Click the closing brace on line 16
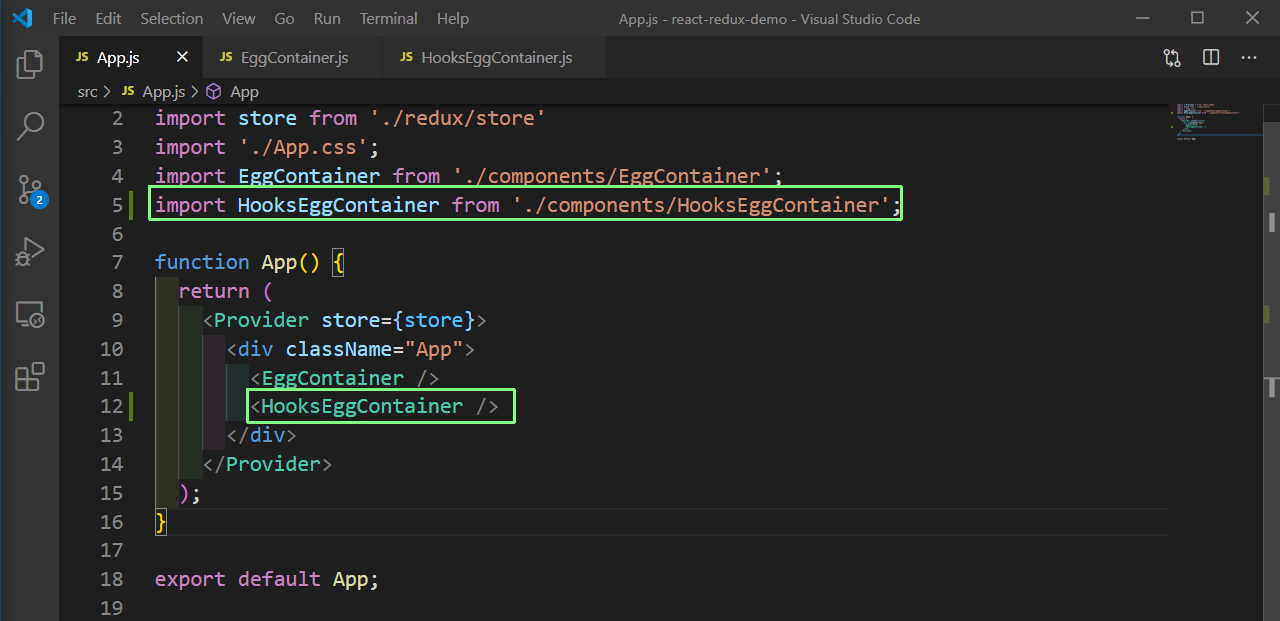Image resolution: width=1280 pixels, height=621 pixels. [161, 522]
